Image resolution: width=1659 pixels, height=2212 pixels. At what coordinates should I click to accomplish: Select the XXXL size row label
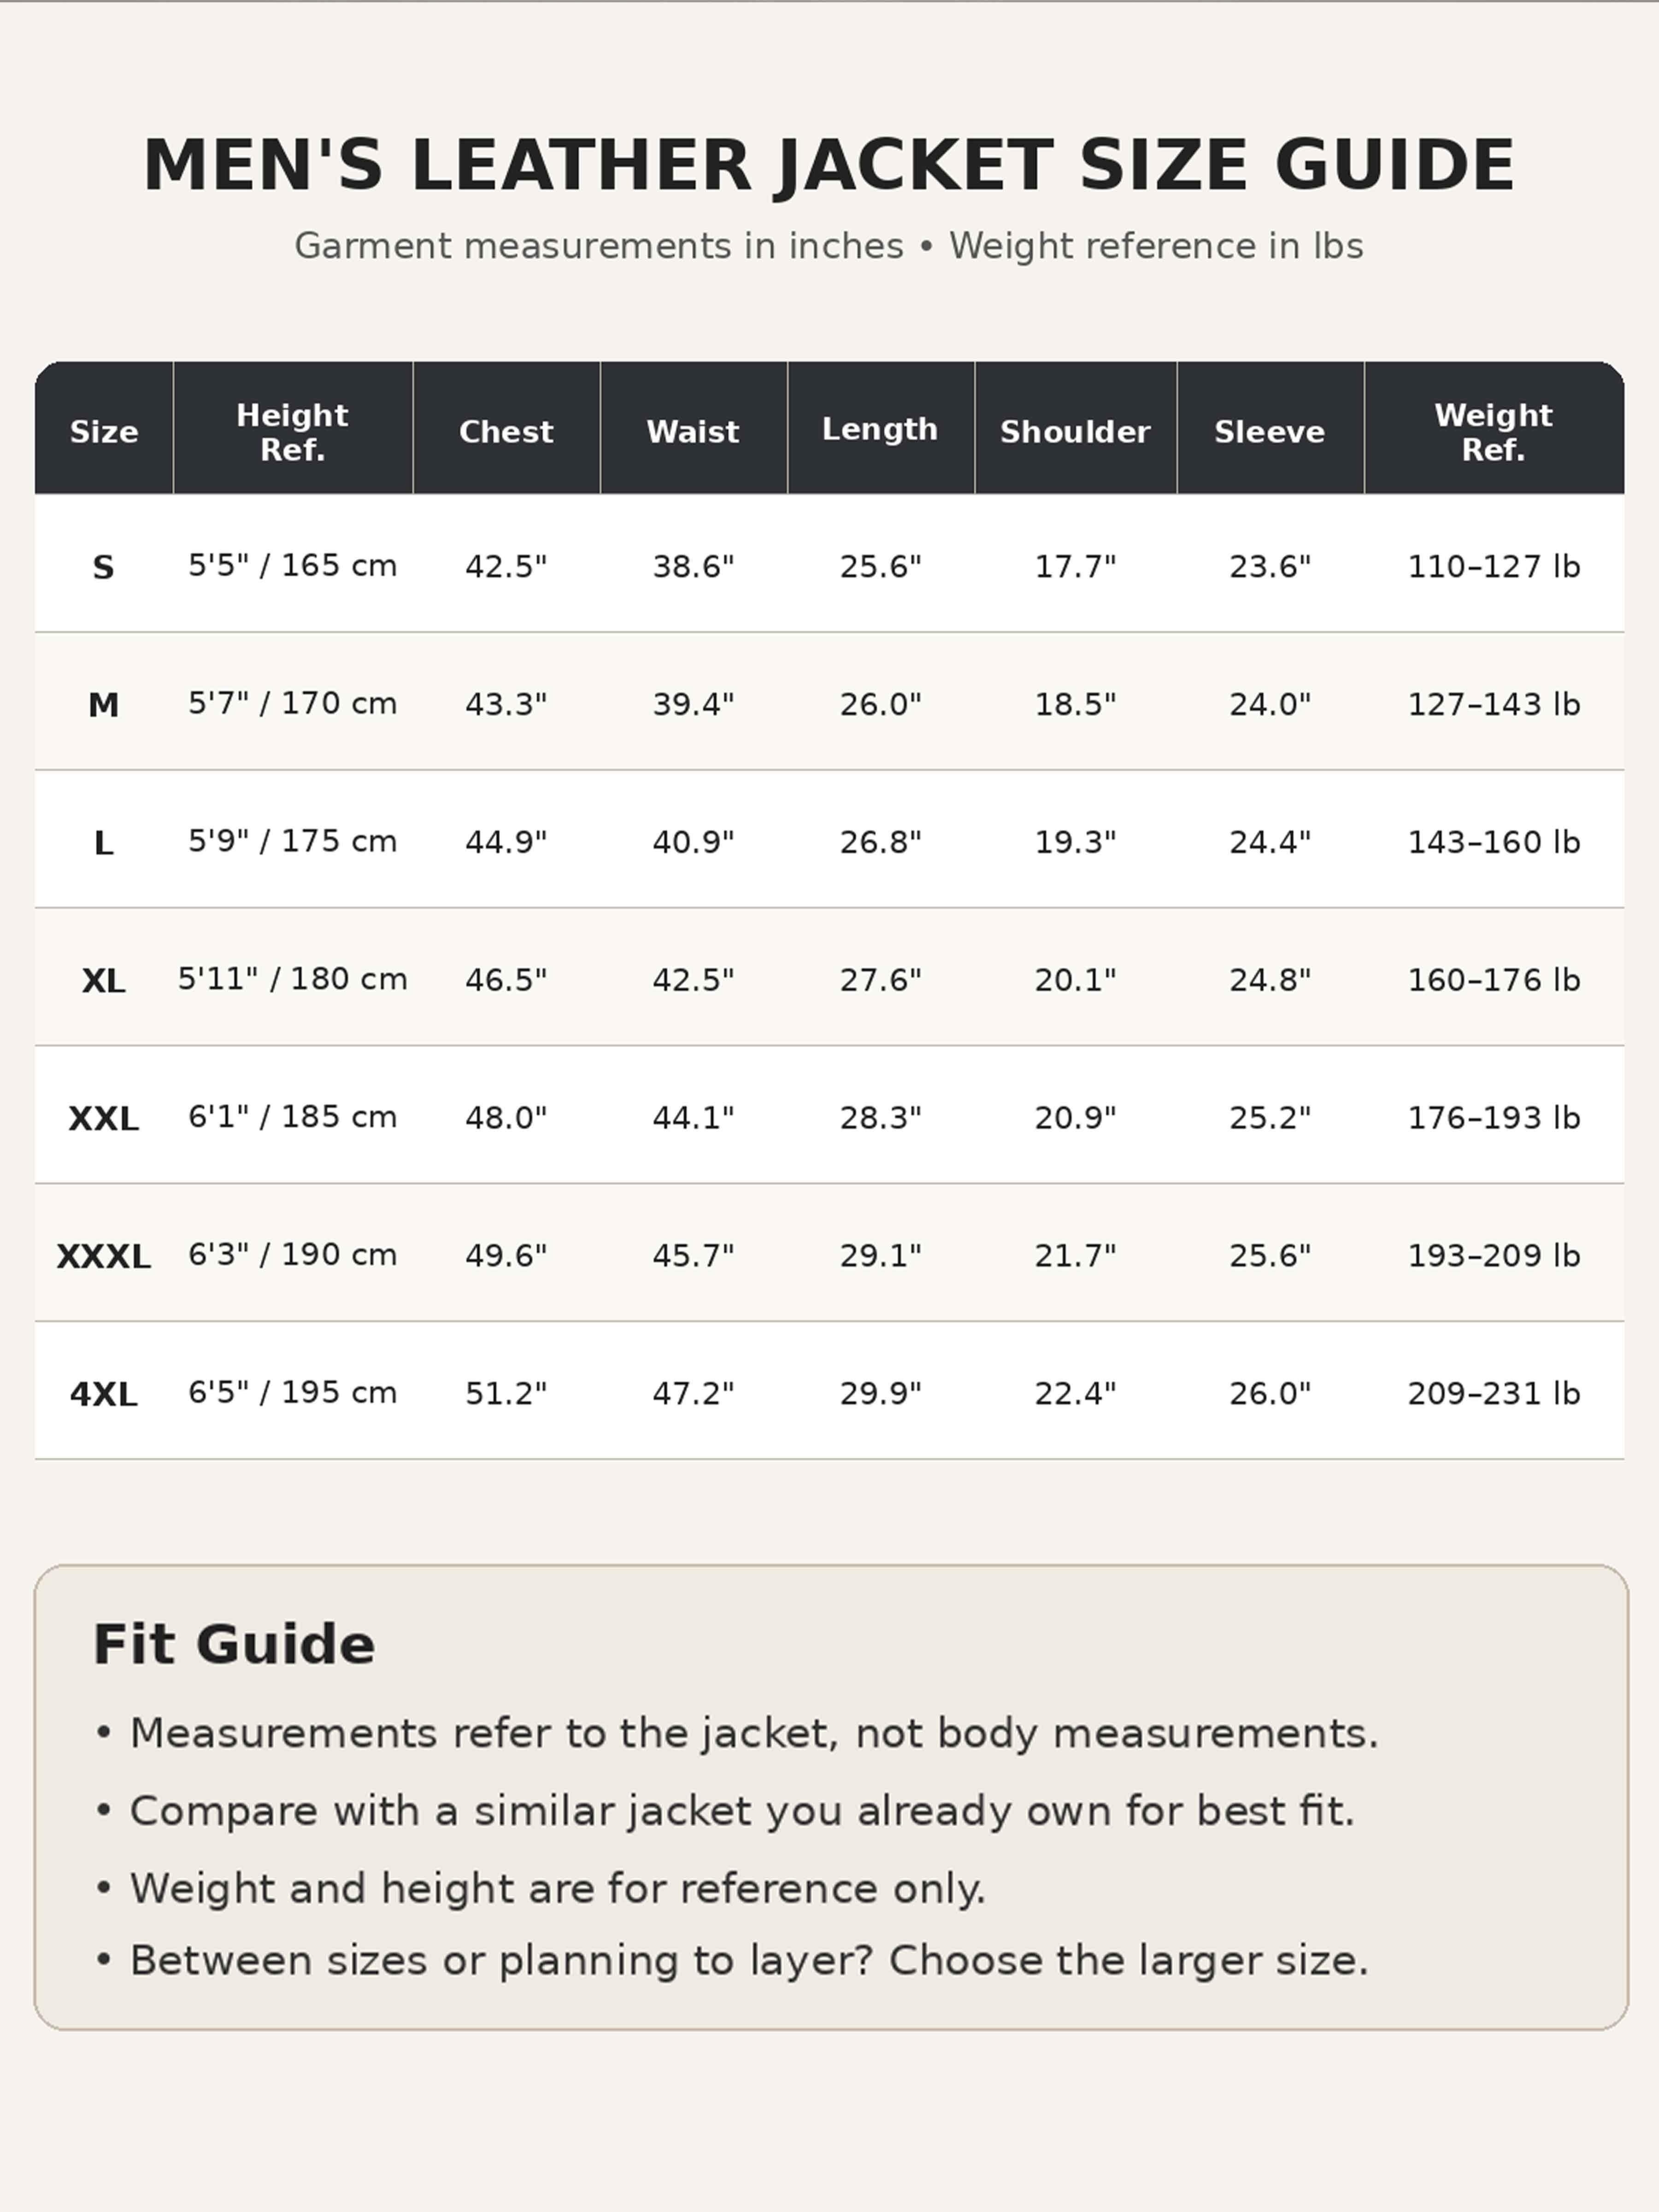point(104,1256)
